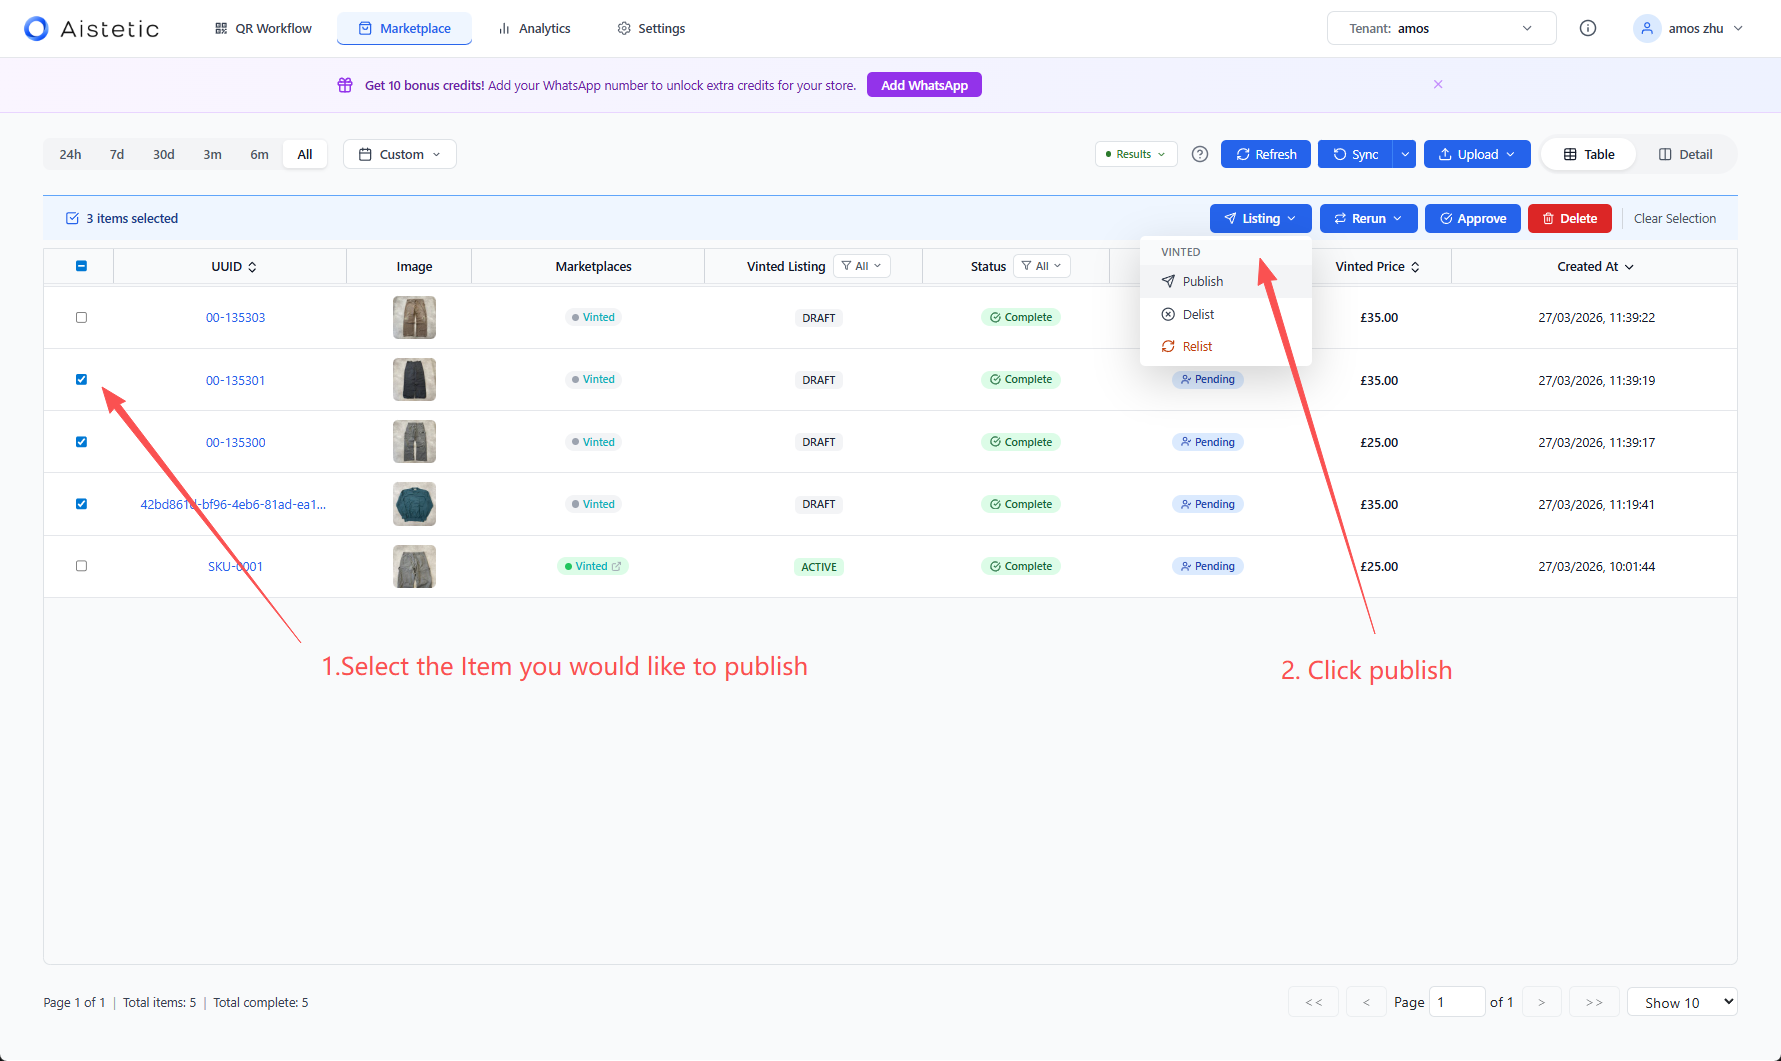Select the 30d time range

[x=164, y=154]
